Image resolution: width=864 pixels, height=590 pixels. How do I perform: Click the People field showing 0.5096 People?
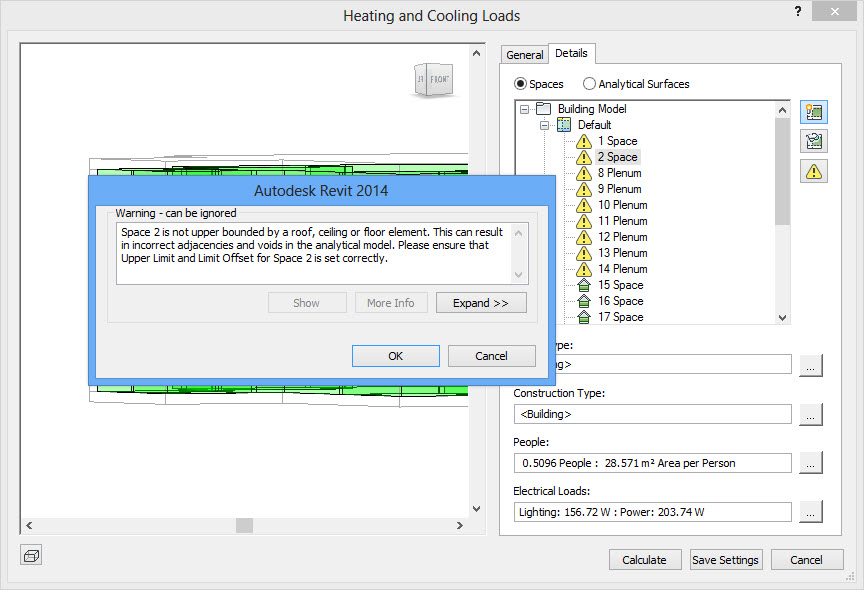(x=652, y=463)
